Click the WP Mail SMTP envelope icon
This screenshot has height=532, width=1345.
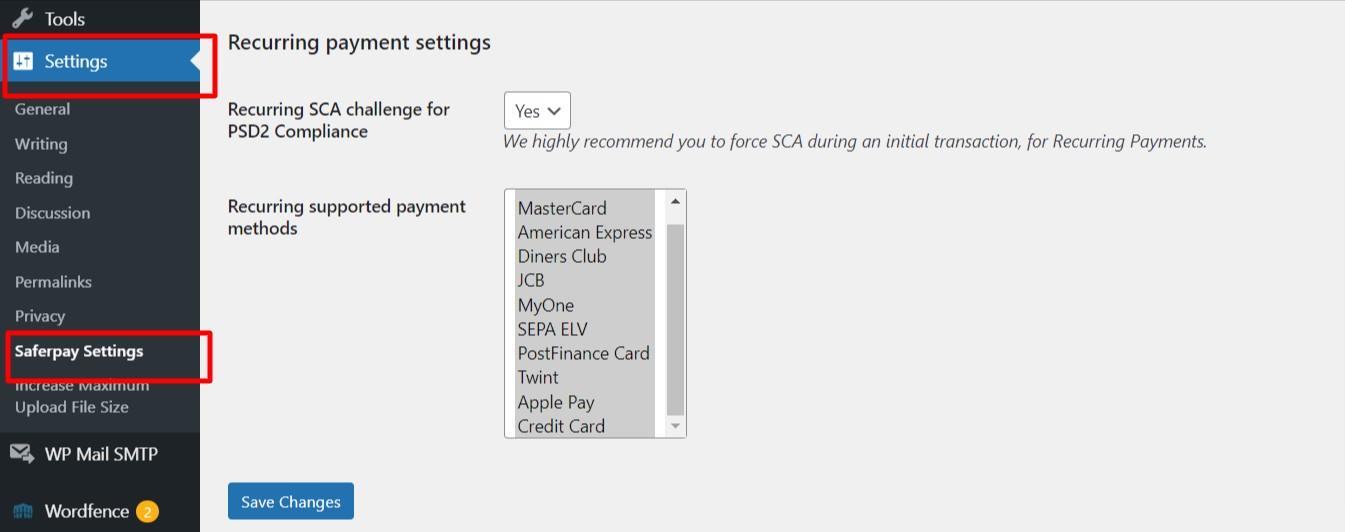[22, 454]
